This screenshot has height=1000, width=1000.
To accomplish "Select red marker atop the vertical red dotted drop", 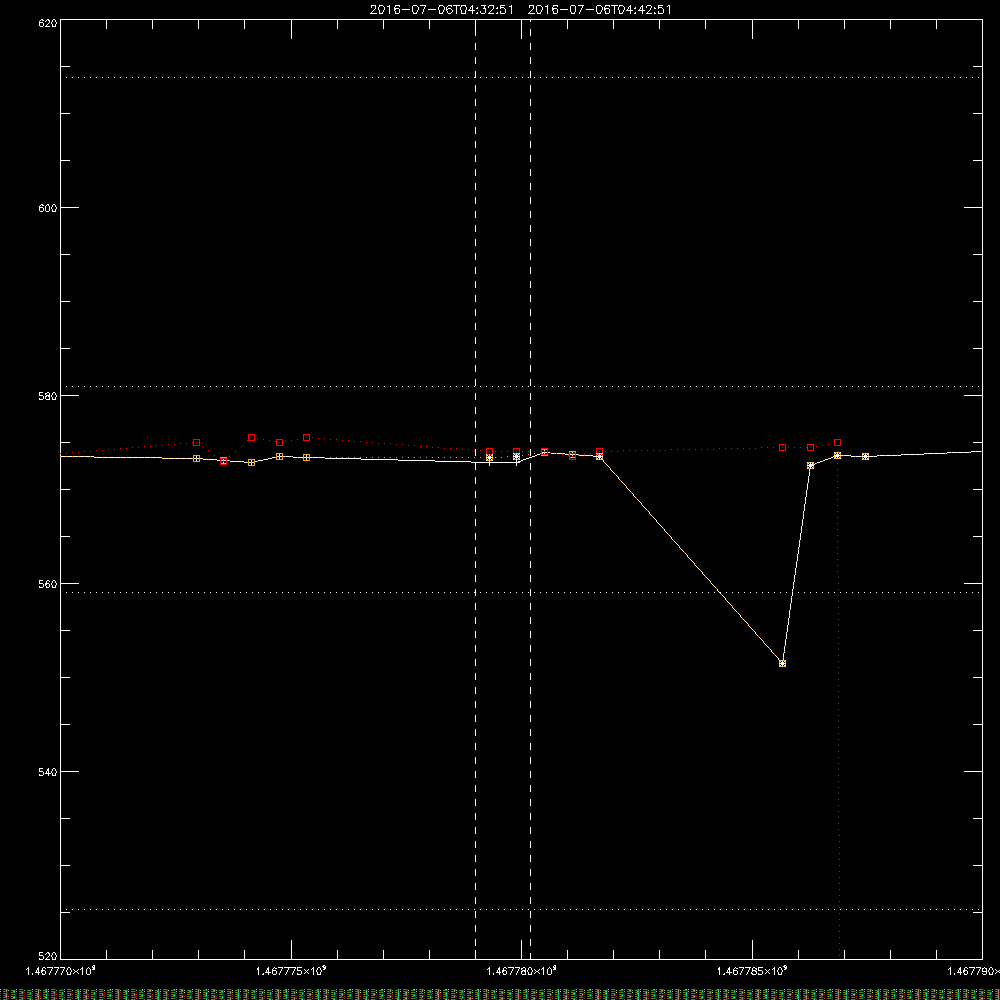I will [x=837, y=443].
